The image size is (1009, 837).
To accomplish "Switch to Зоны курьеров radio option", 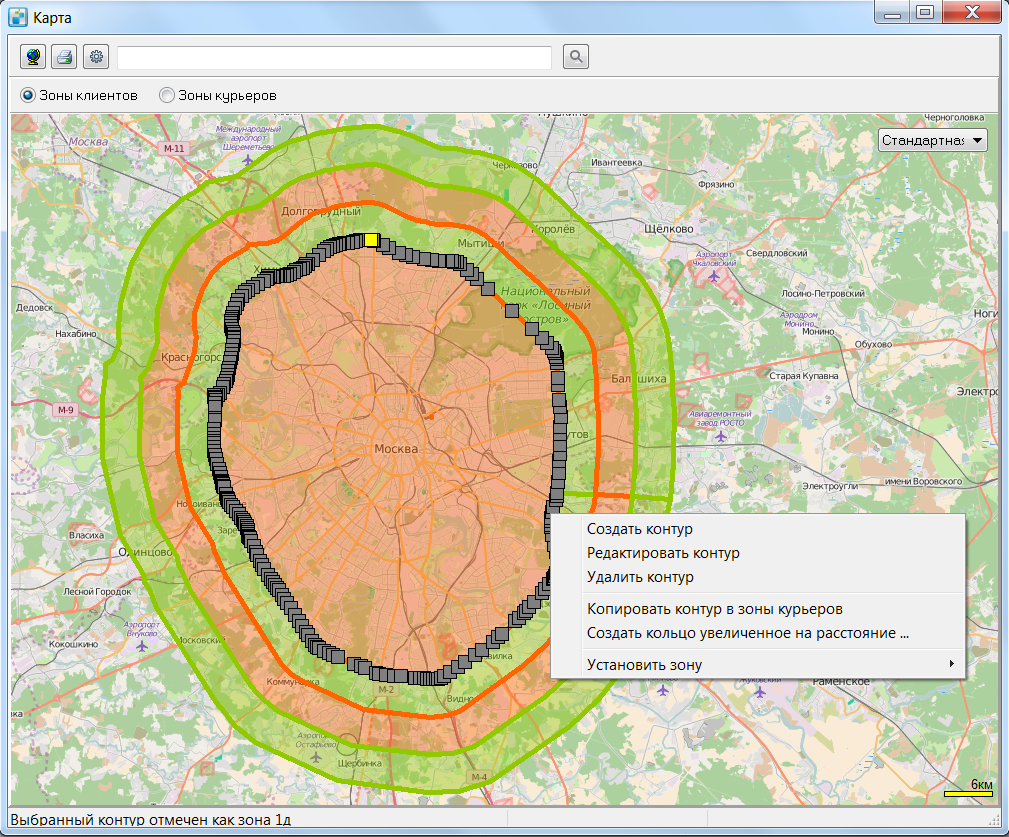I will (x=167, y=95).
